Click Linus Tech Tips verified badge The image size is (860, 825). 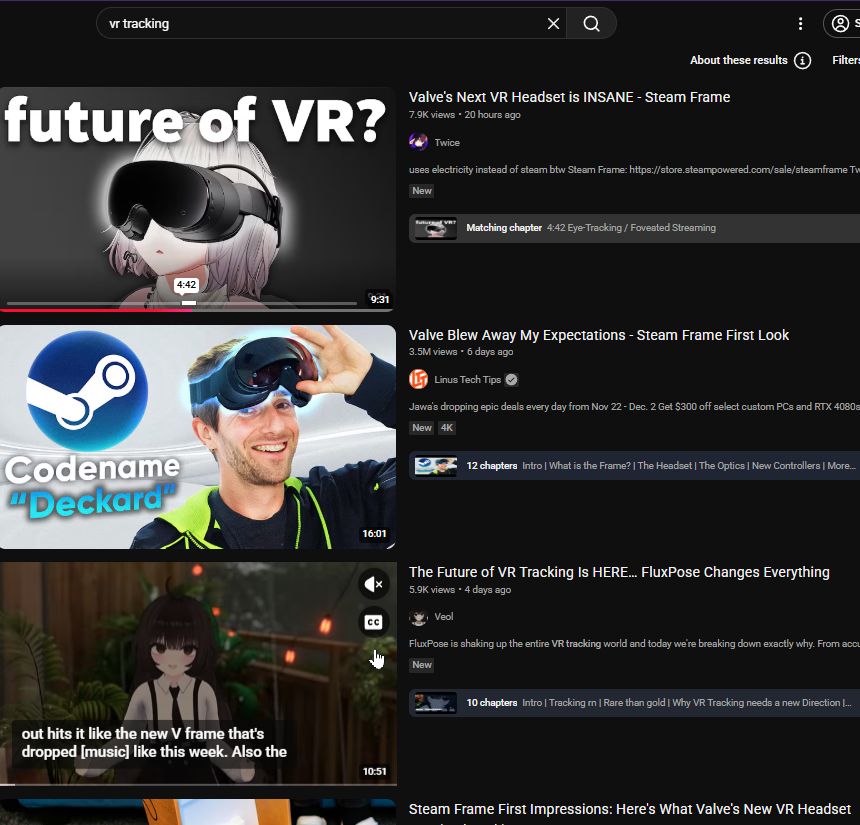511,380
